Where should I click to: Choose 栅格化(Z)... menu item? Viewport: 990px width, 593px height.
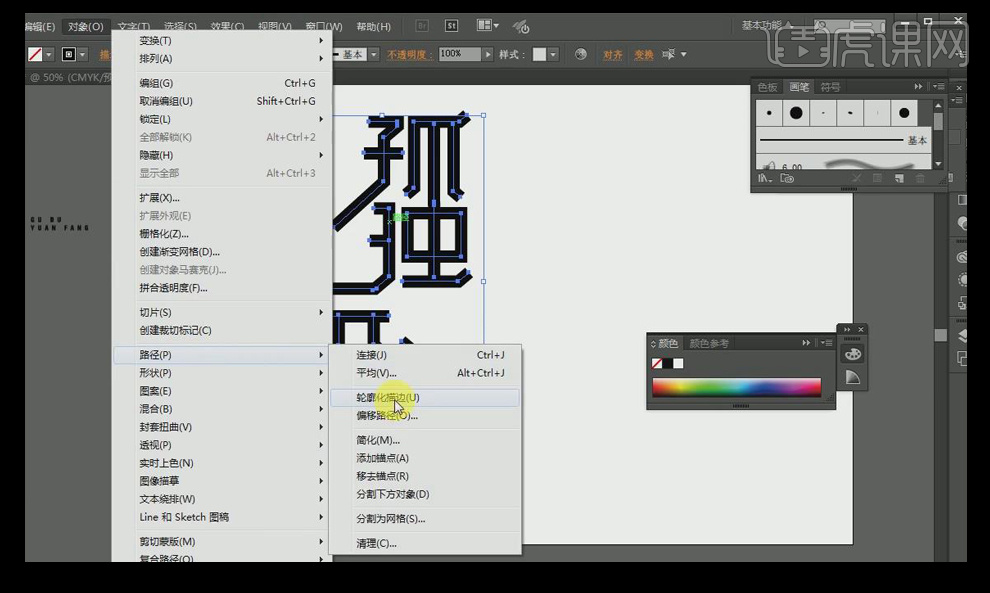coord(222,234)
